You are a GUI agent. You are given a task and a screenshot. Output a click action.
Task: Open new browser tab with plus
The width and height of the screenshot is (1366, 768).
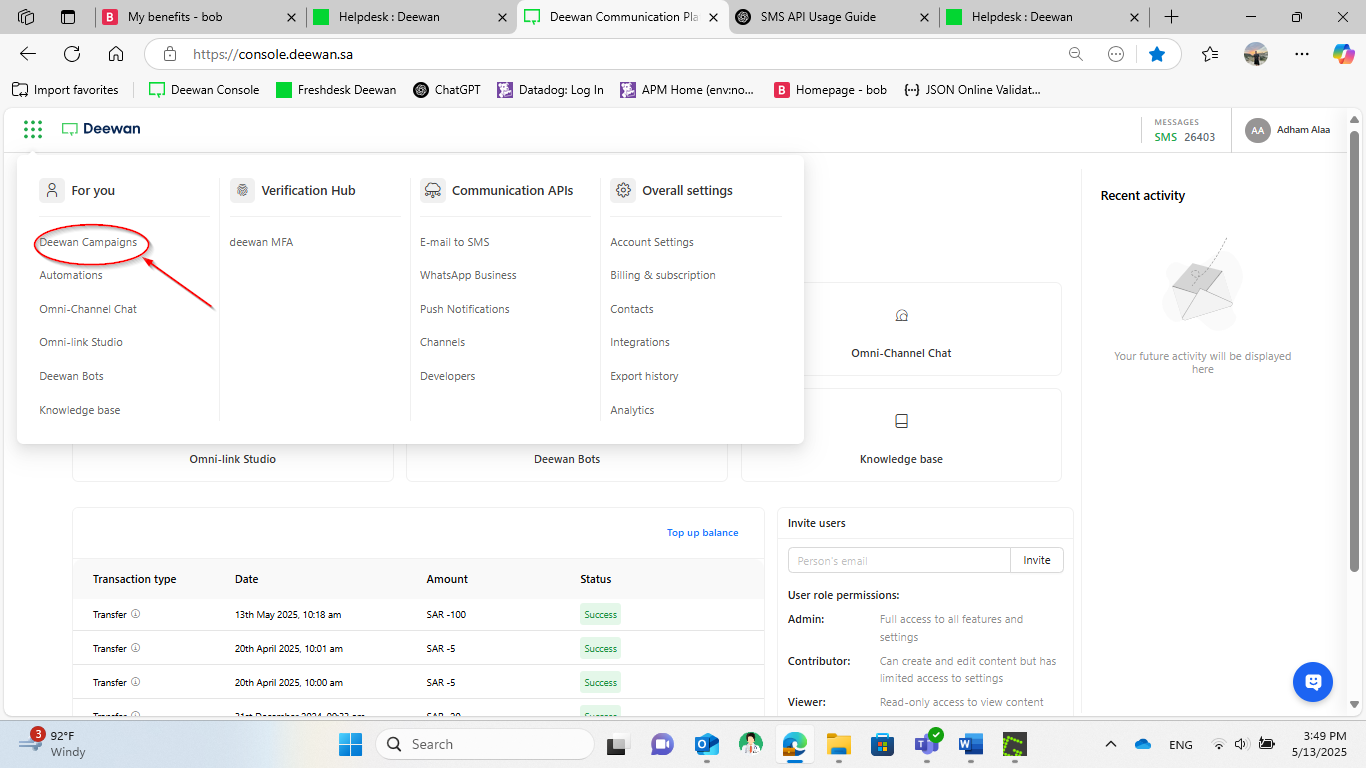(x=1172, y=17)
